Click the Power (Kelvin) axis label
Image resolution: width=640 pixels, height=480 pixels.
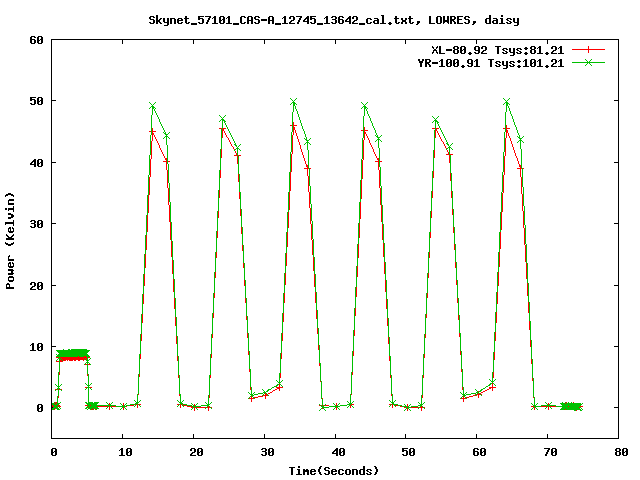click(x=10, y=241)
